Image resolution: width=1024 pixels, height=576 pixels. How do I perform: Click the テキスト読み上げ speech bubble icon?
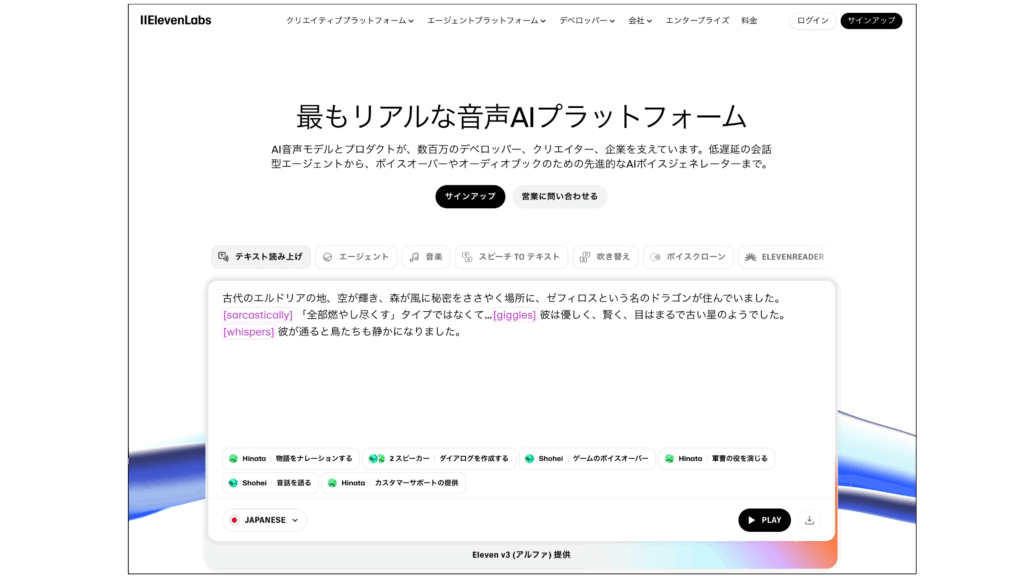(222, 257)
